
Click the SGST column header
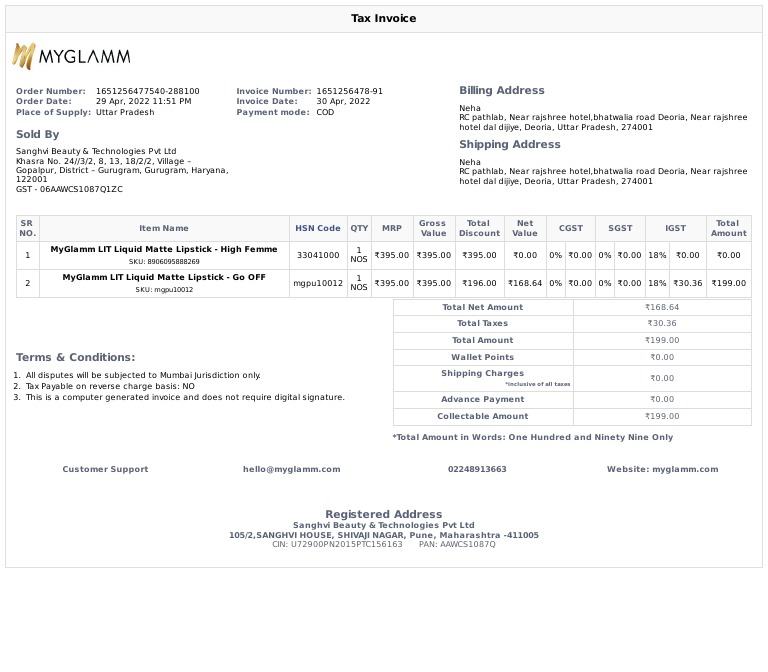click(620, 228)
